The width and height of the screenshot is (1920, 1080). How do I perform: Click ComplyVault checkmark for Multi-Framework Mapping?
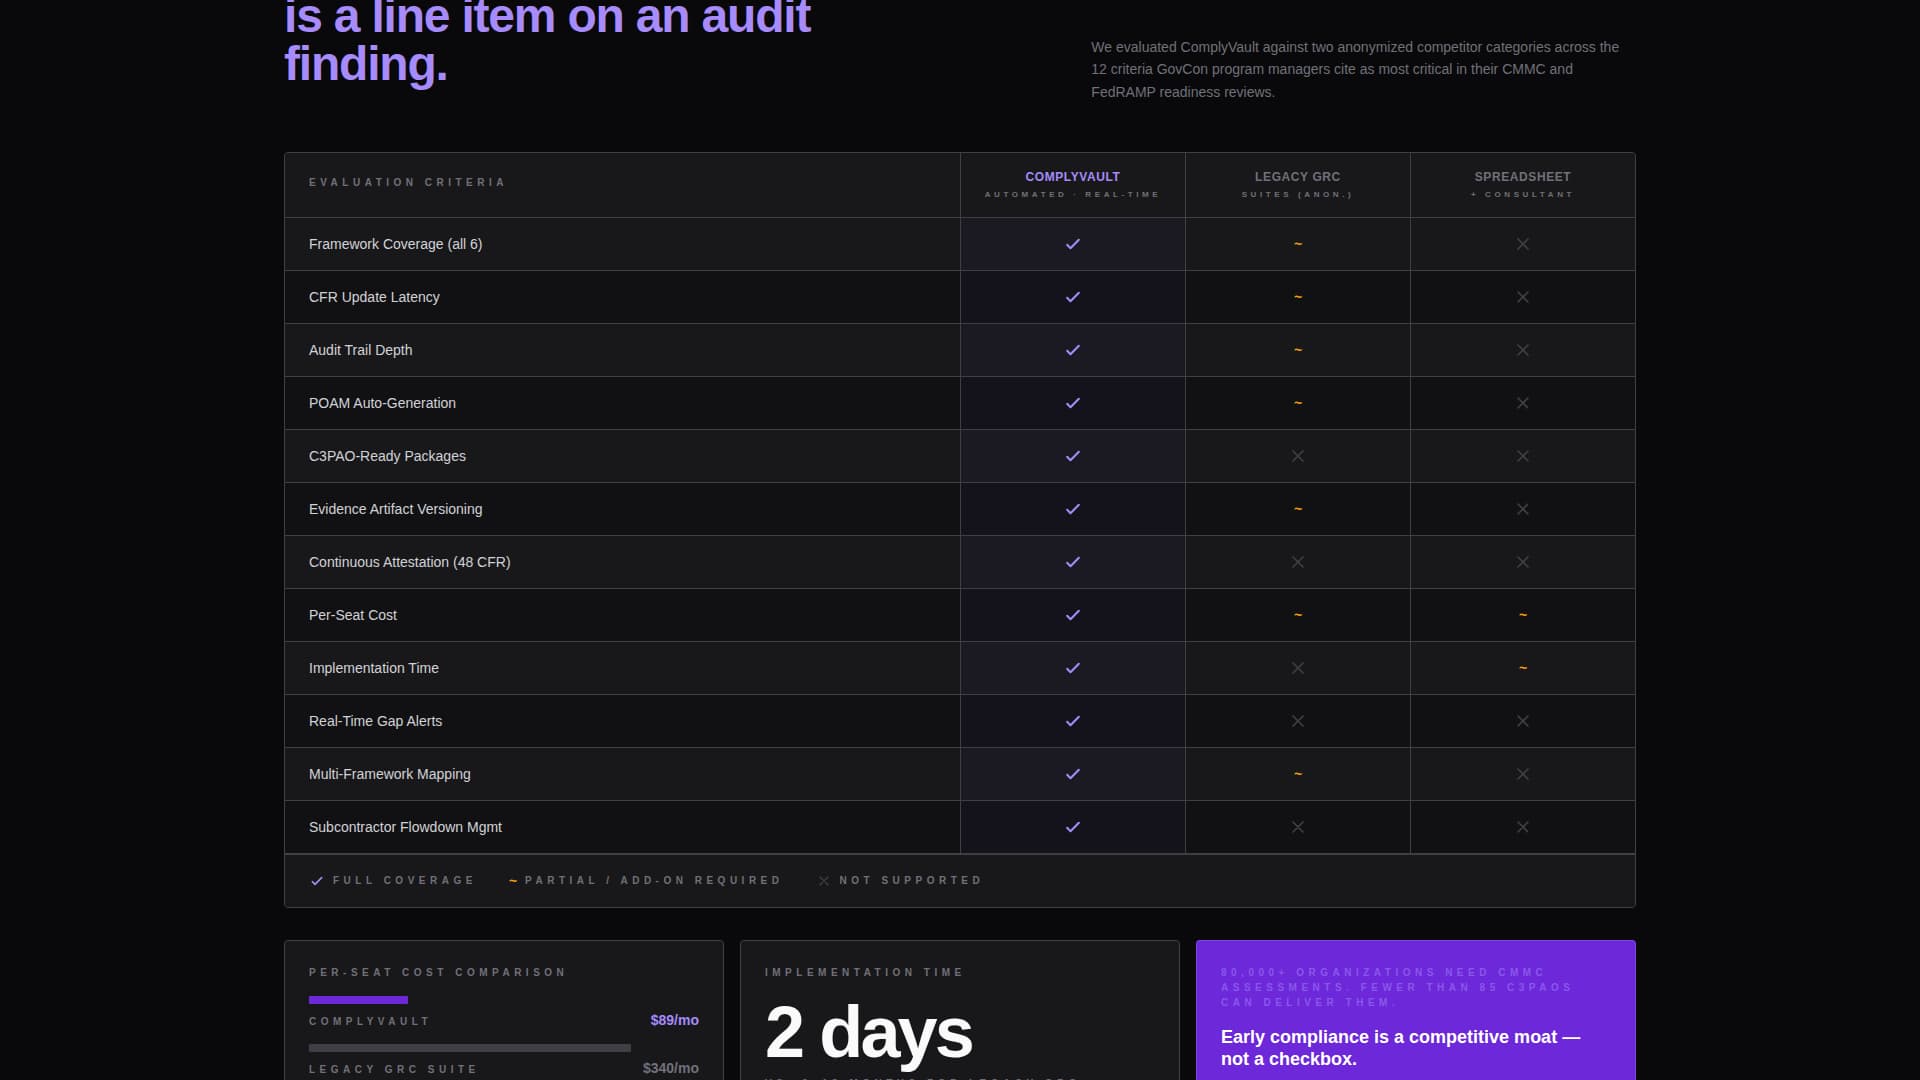tap(1073, 774)
